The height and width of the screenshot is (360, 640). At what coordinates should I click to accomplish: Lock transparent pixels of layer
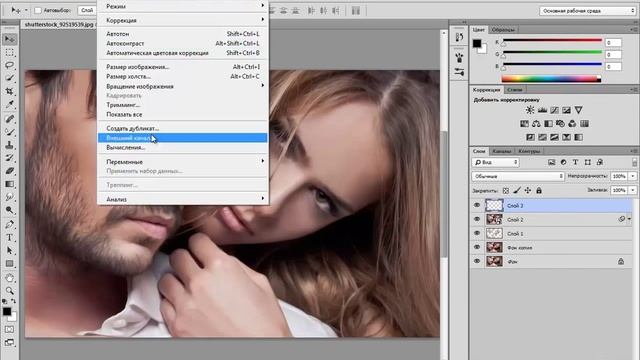coord(506,191)
